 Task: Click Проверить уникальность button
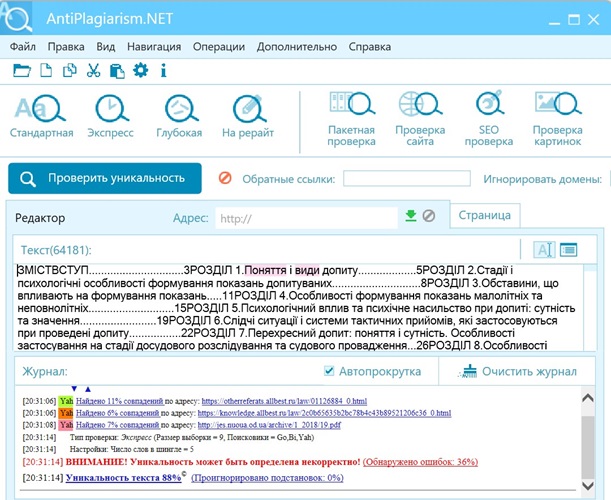click(x=105, y=178)
